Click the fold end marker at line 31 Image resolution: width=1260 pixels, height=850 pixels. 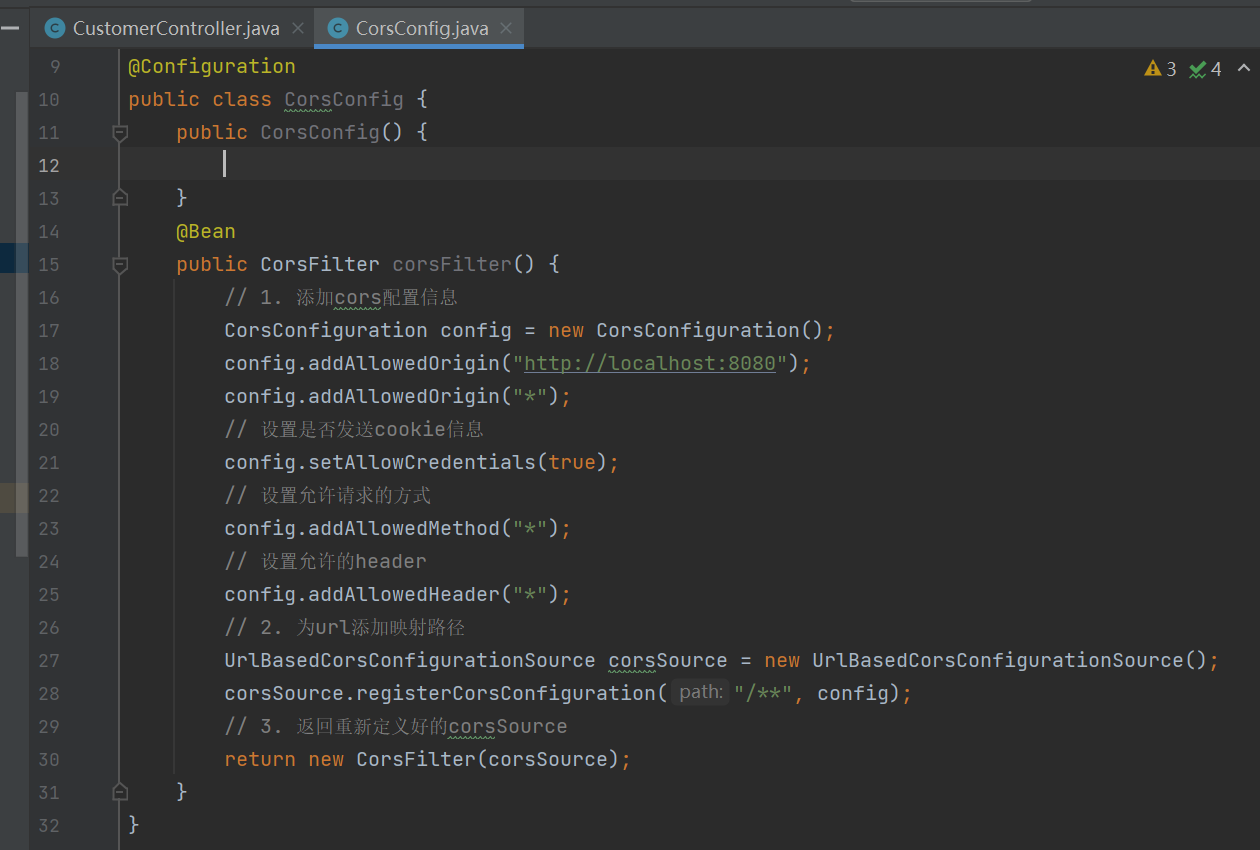click(120, 792)
